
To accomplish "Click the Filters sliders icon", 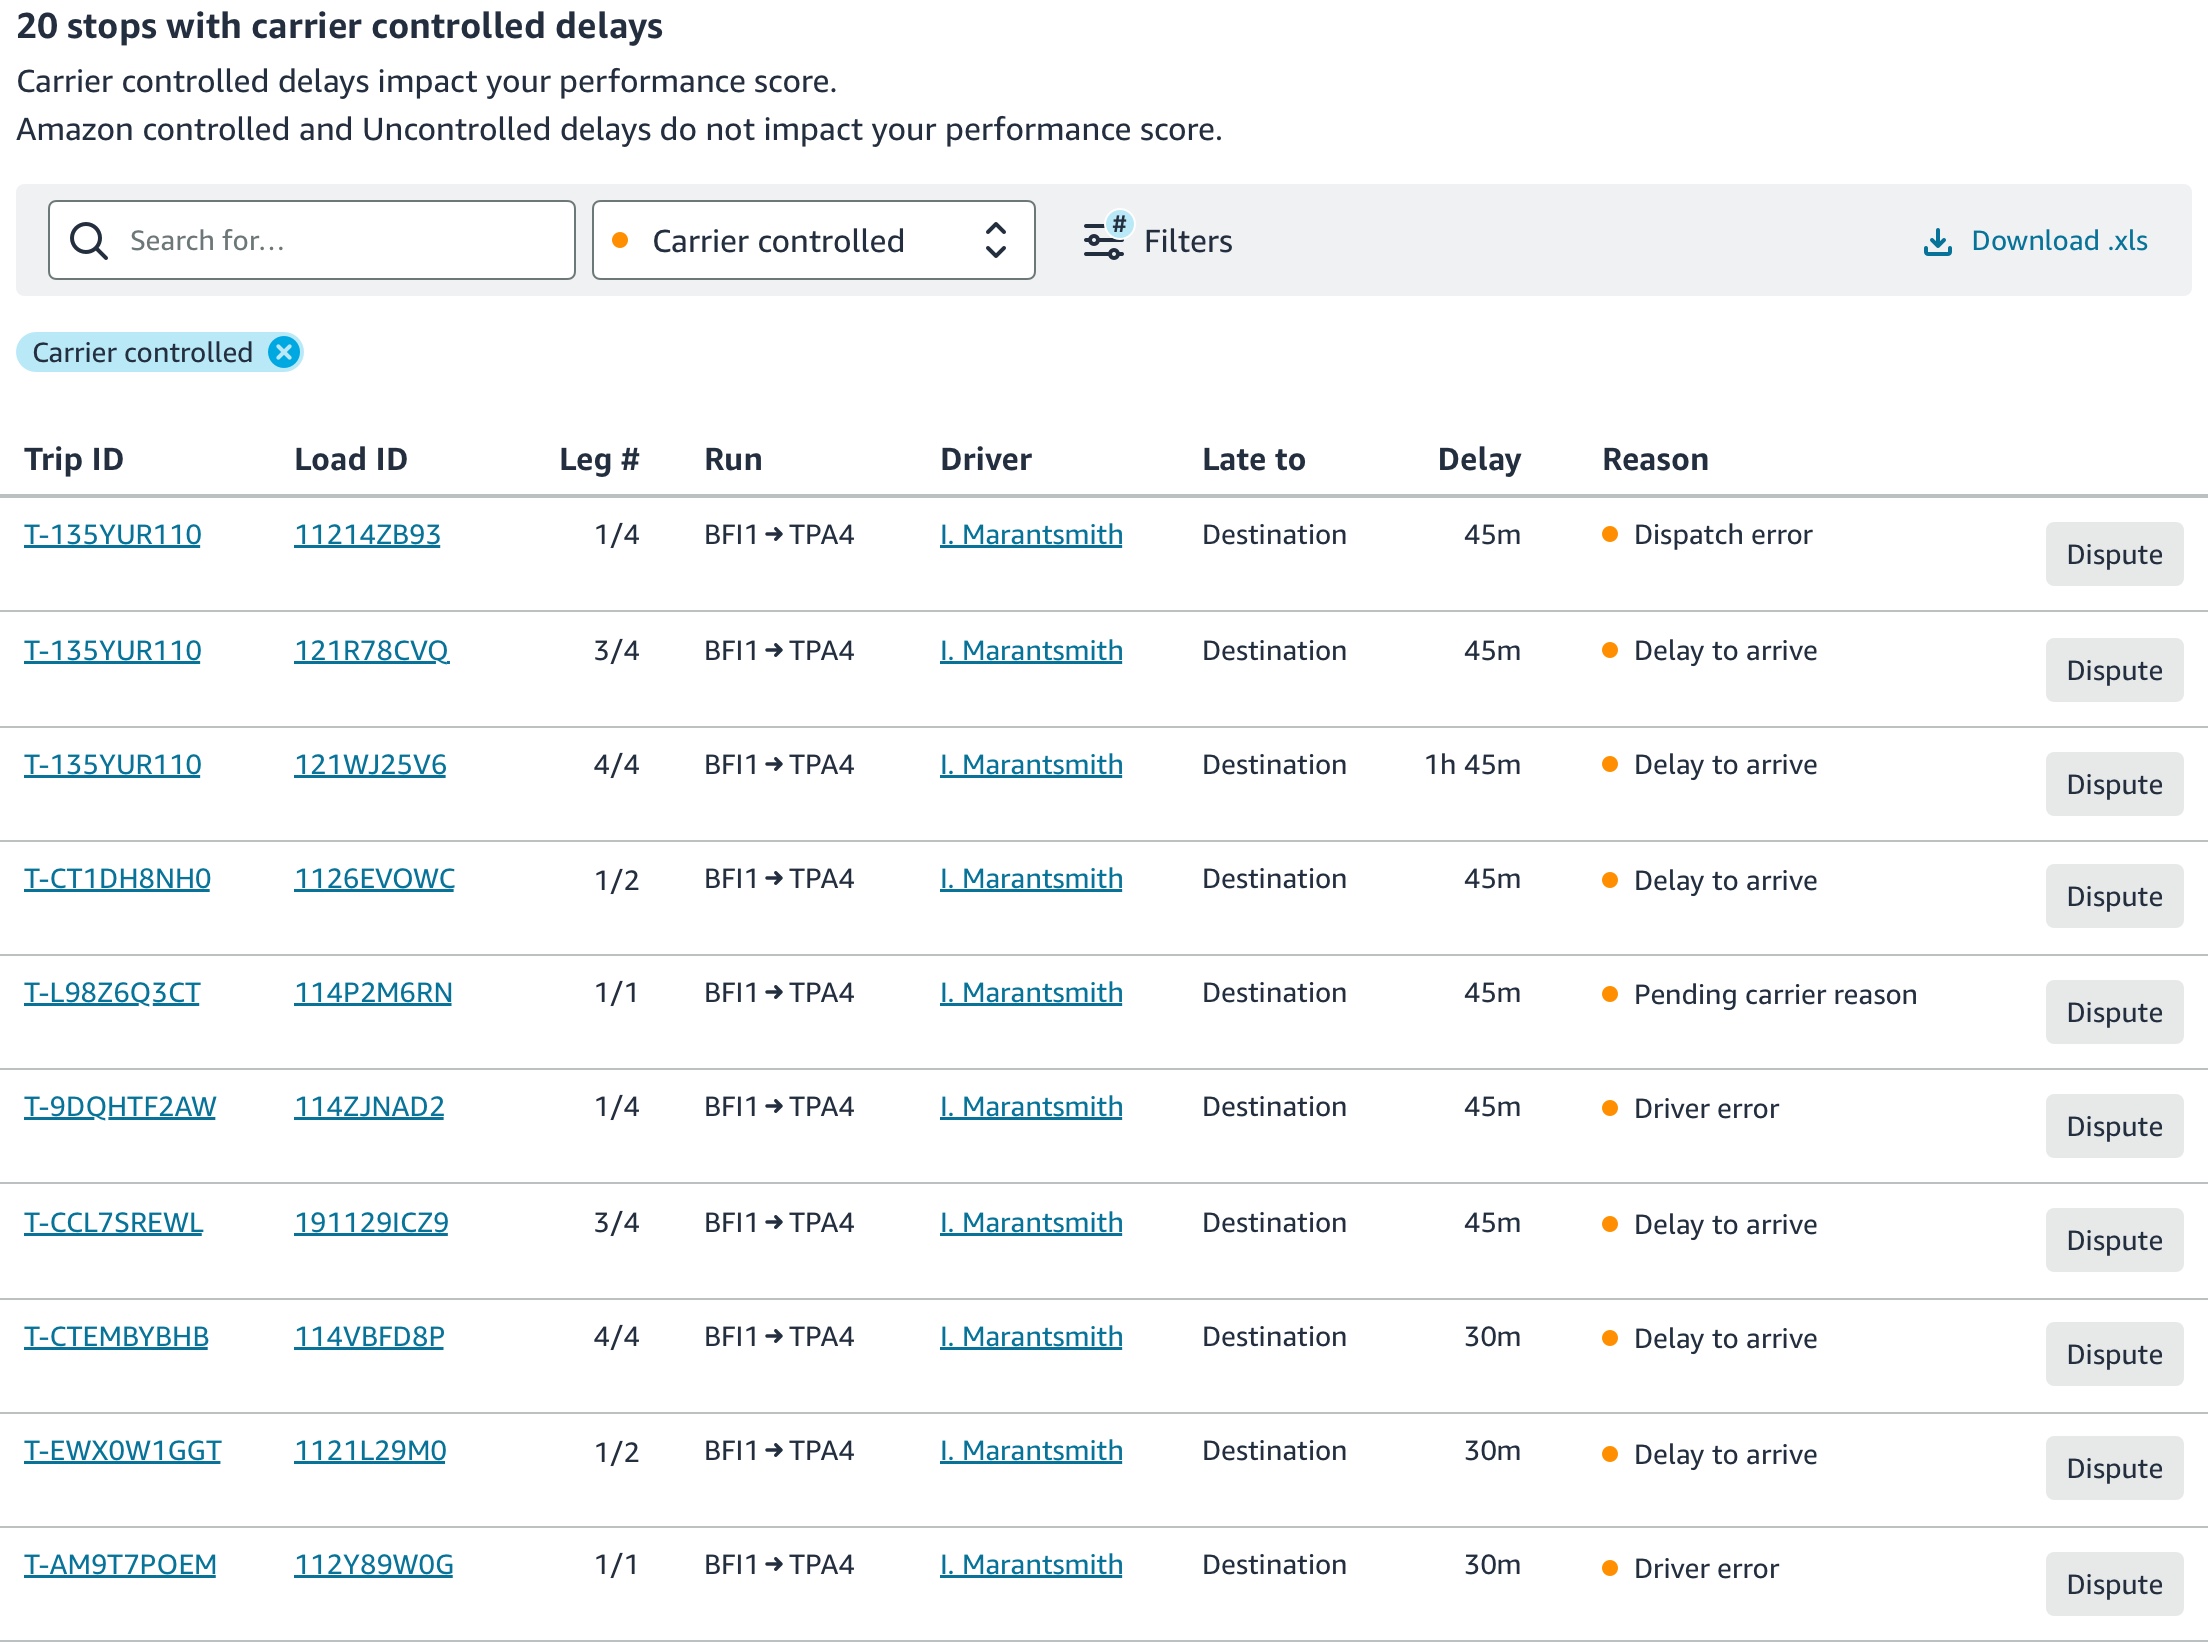I will (x=1104, y=241).
